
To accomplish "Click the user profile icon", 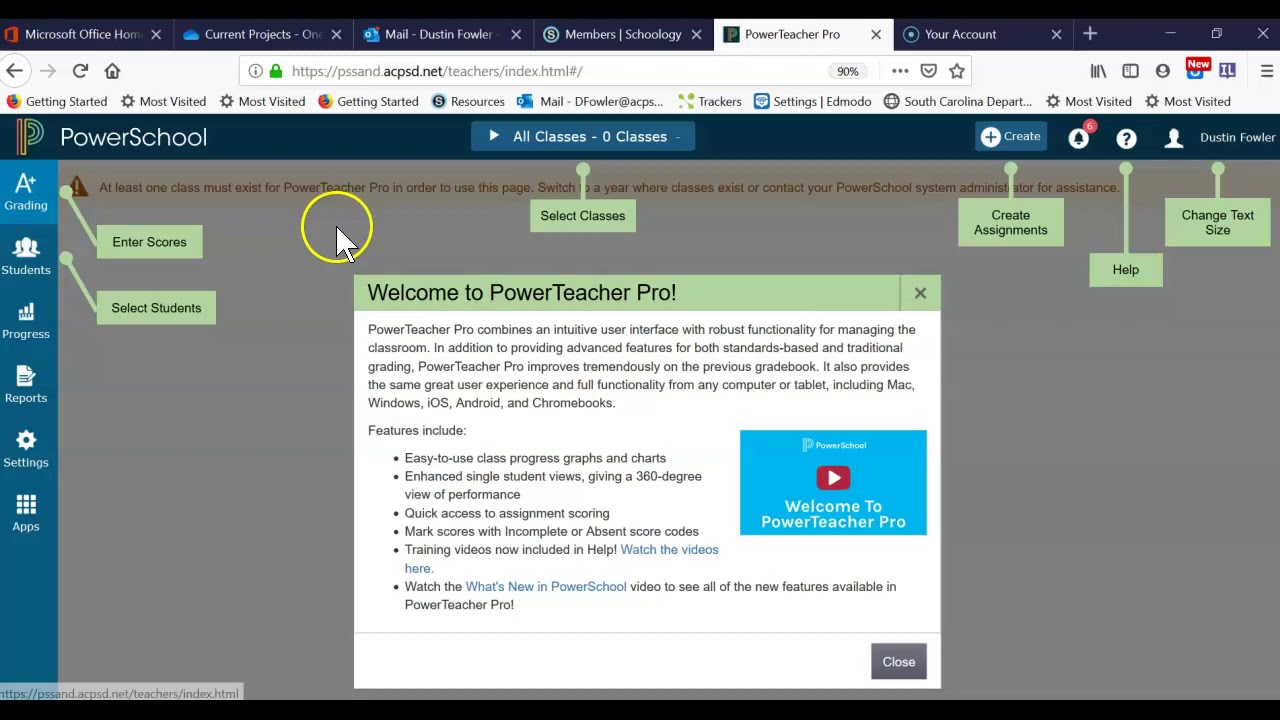I will [x=1174, y=138].
